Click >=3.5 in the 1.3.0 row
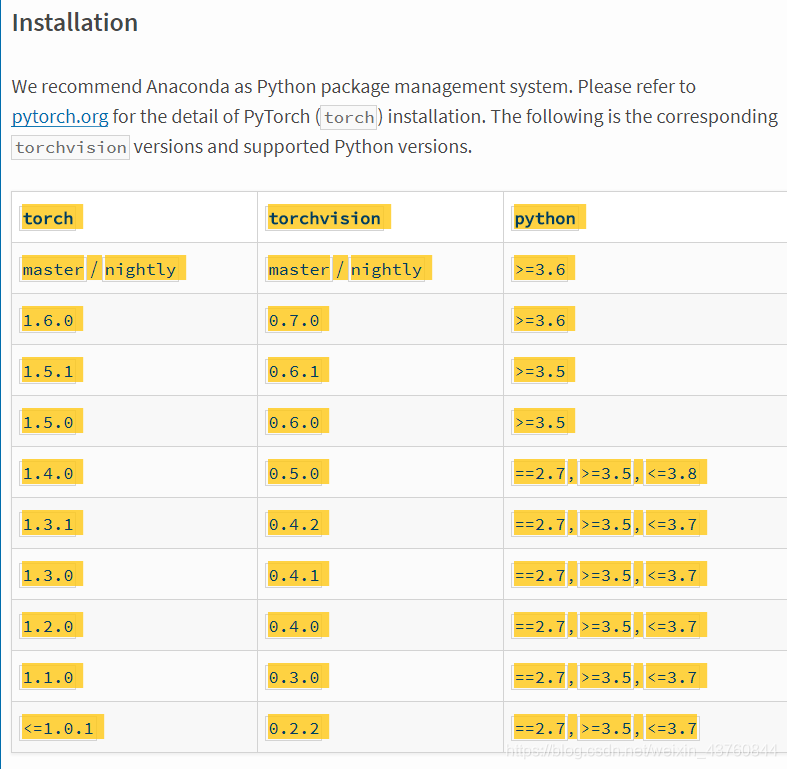Screen dimensions: 787x769 coord(606,575)
